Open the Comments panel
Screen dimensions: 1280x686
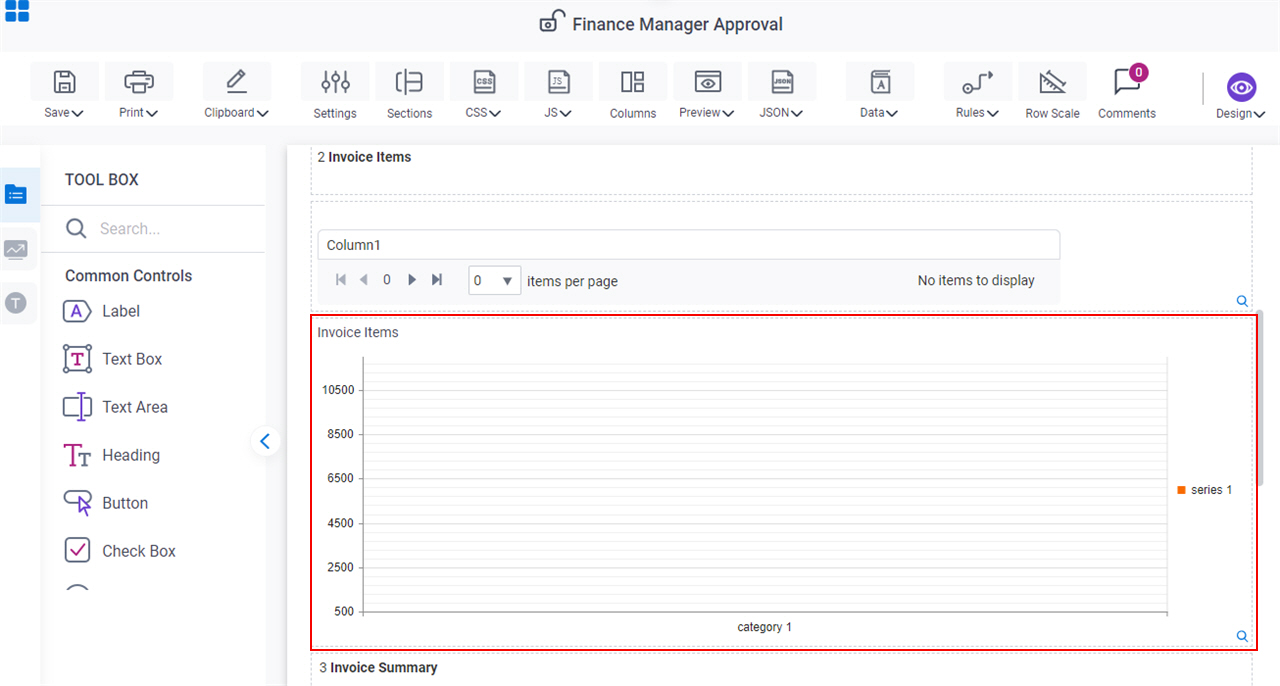1127,81
